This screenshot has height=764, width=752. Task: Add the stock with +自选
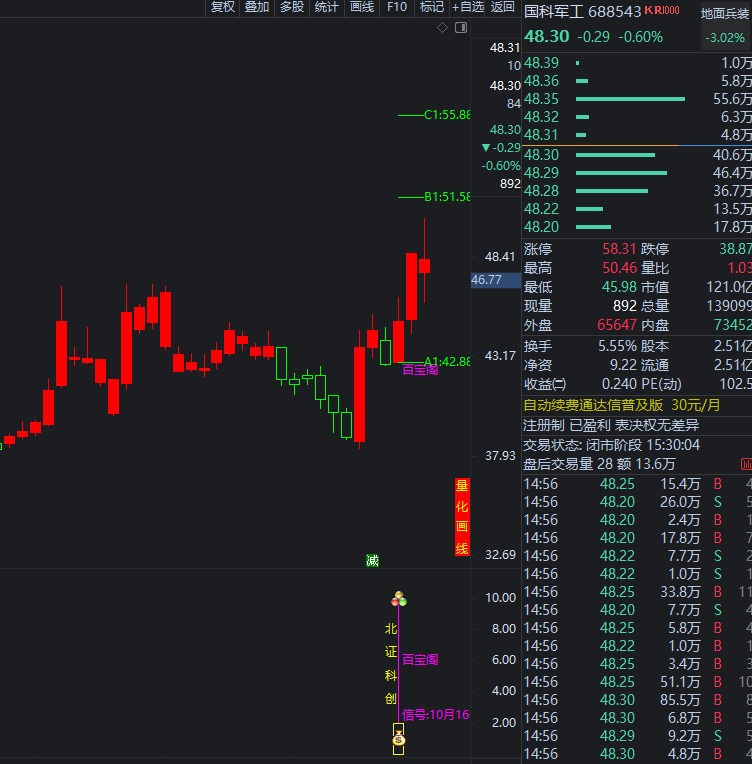coord(467,7)
